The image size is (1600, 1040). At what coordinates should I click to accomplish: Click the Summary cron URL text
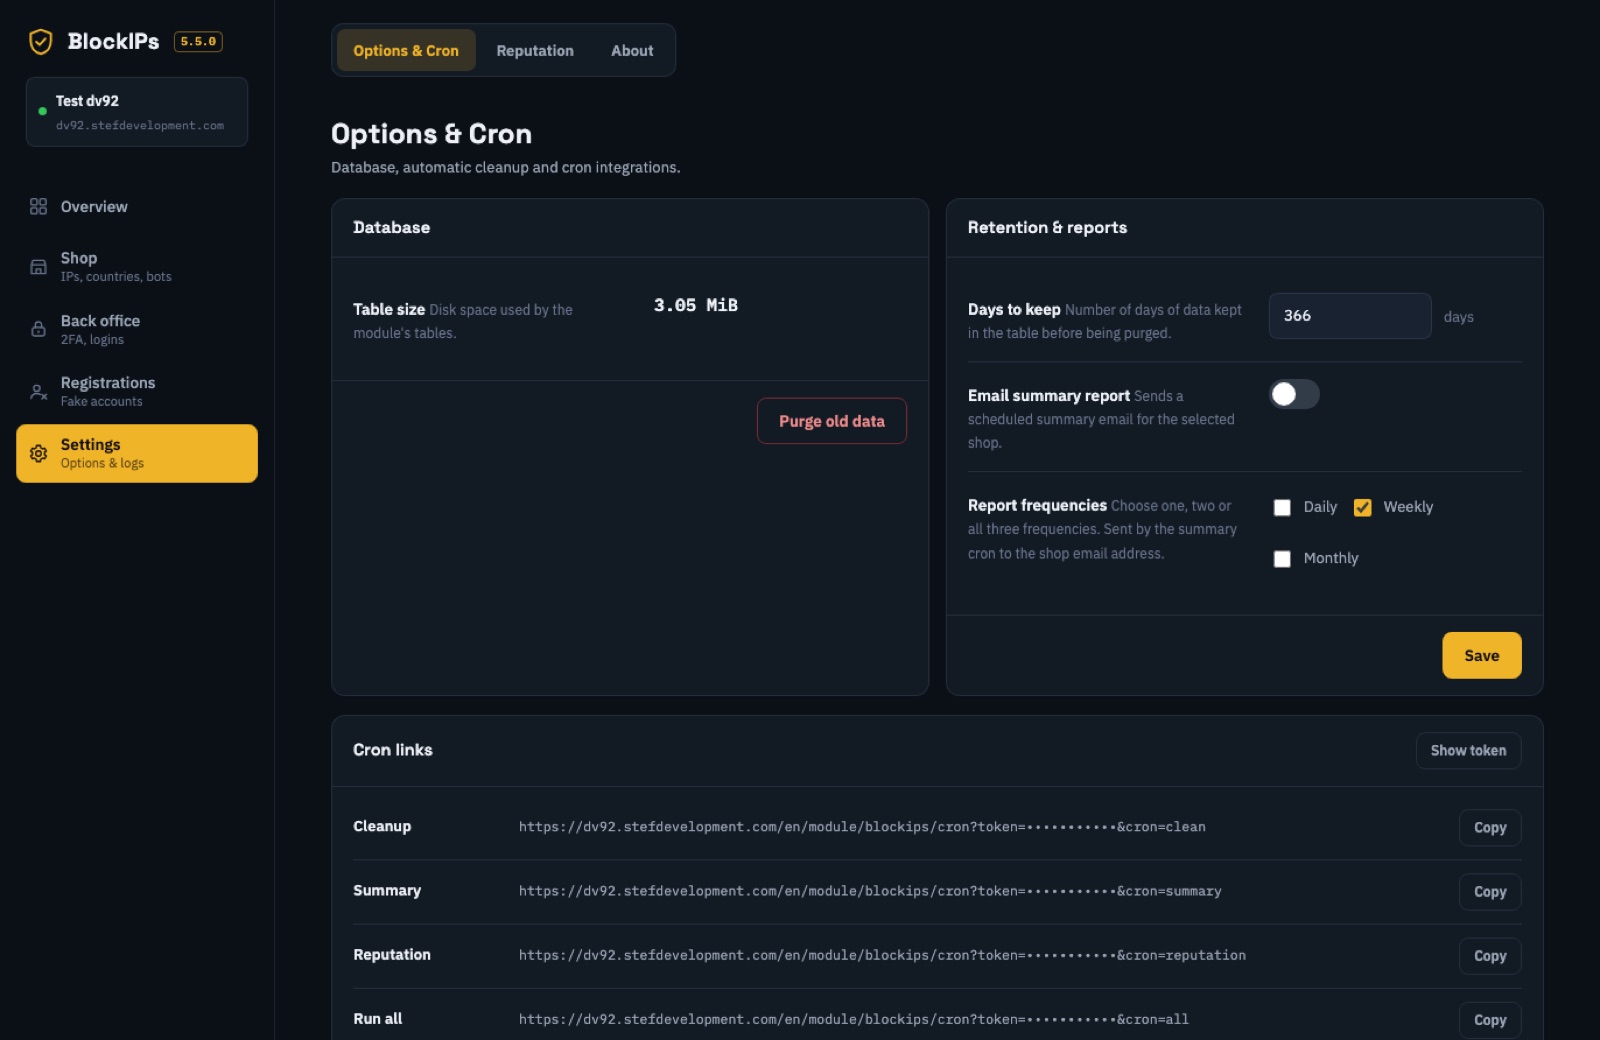(x=870, y=891)
